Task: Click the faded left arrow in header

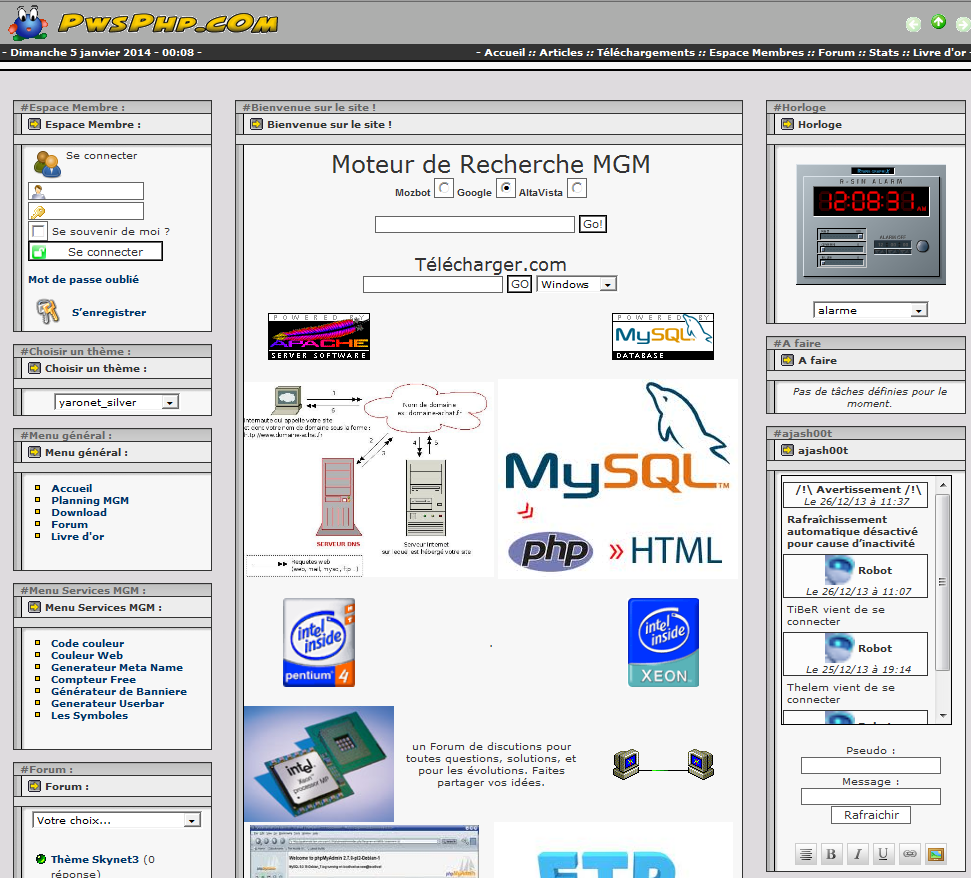Action: 913,24
